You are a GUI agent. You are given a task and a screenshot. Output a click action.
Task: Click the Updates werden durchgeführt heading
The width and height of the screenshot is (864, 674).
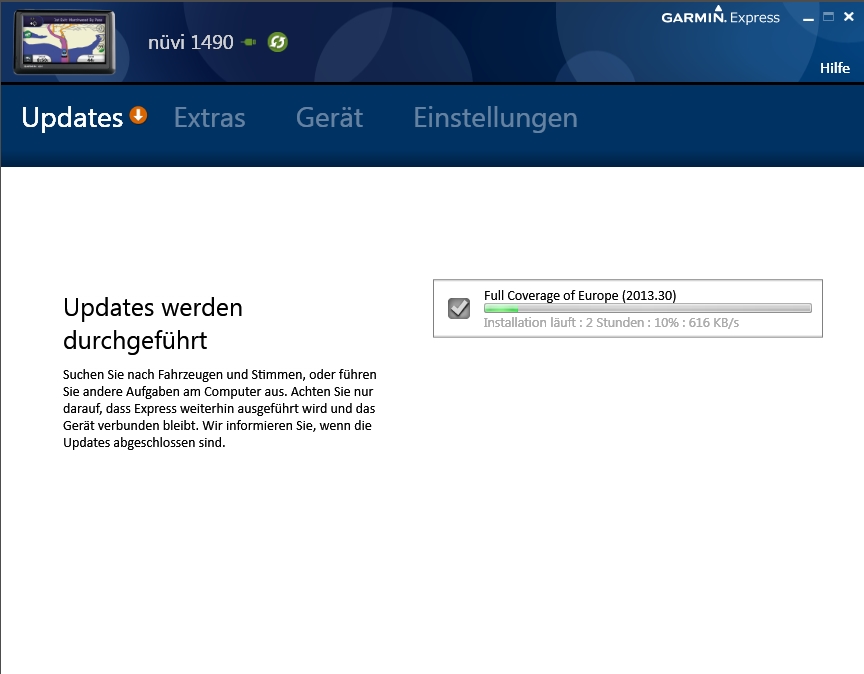pyautogui.click(x=153, y=323)
